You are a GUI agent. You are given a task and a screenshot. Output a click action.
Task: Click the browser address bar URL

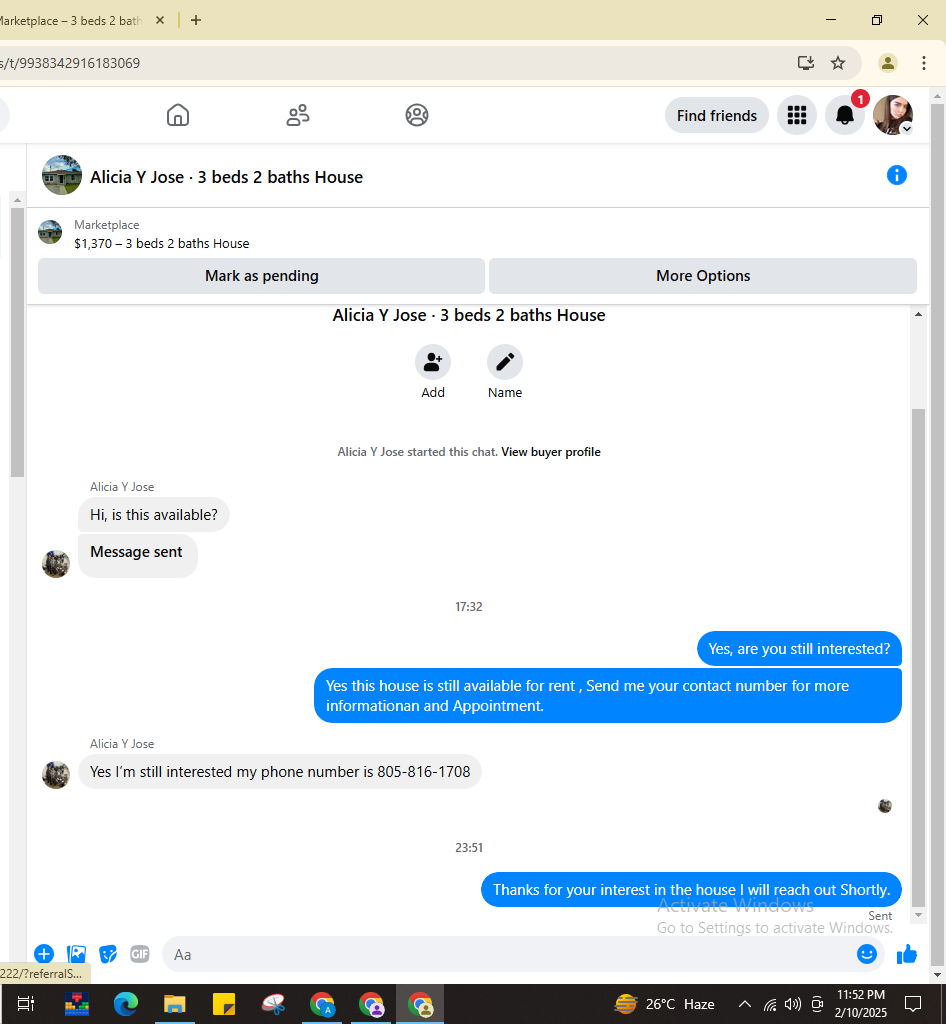click(x=70, y=63)
